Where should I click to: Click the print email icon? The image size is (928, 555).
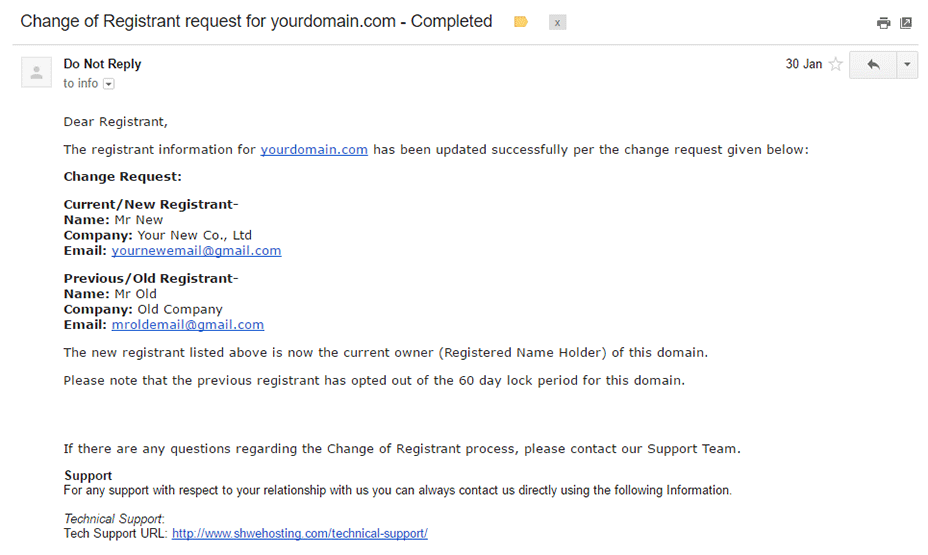(883, 23)
